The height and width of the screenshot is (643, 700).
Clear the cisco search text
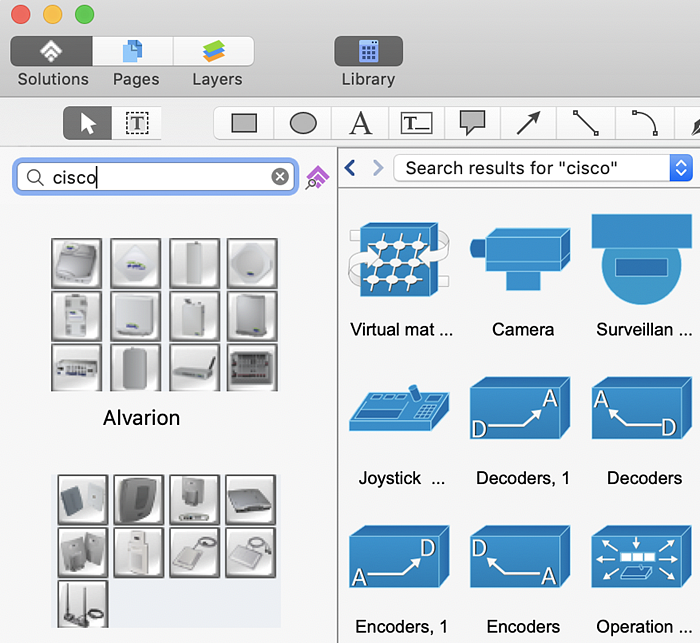pos(280,177)
